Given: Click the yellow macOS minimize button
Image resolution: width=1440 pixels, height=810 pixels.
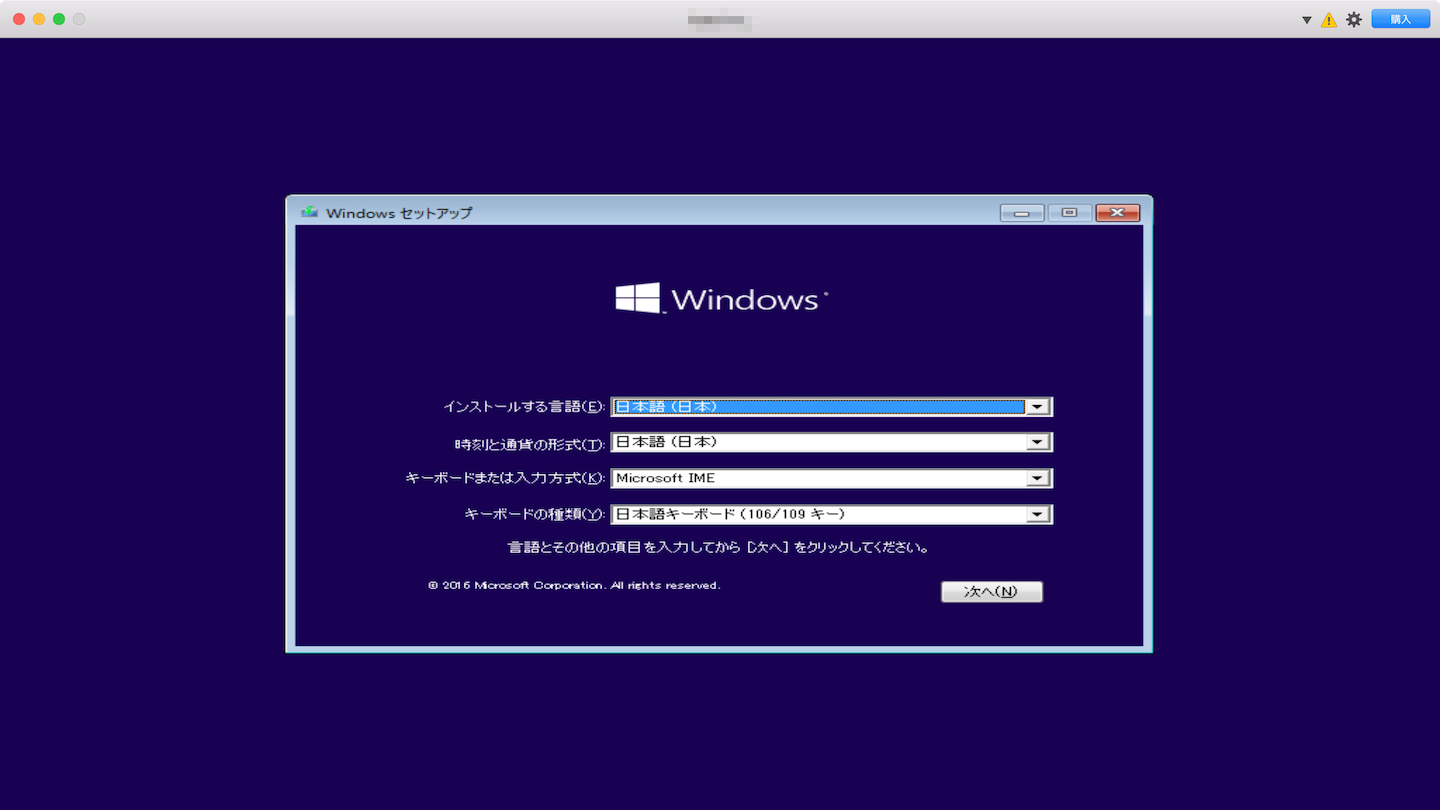Looking at the screenshot, I should pos(39,19).
